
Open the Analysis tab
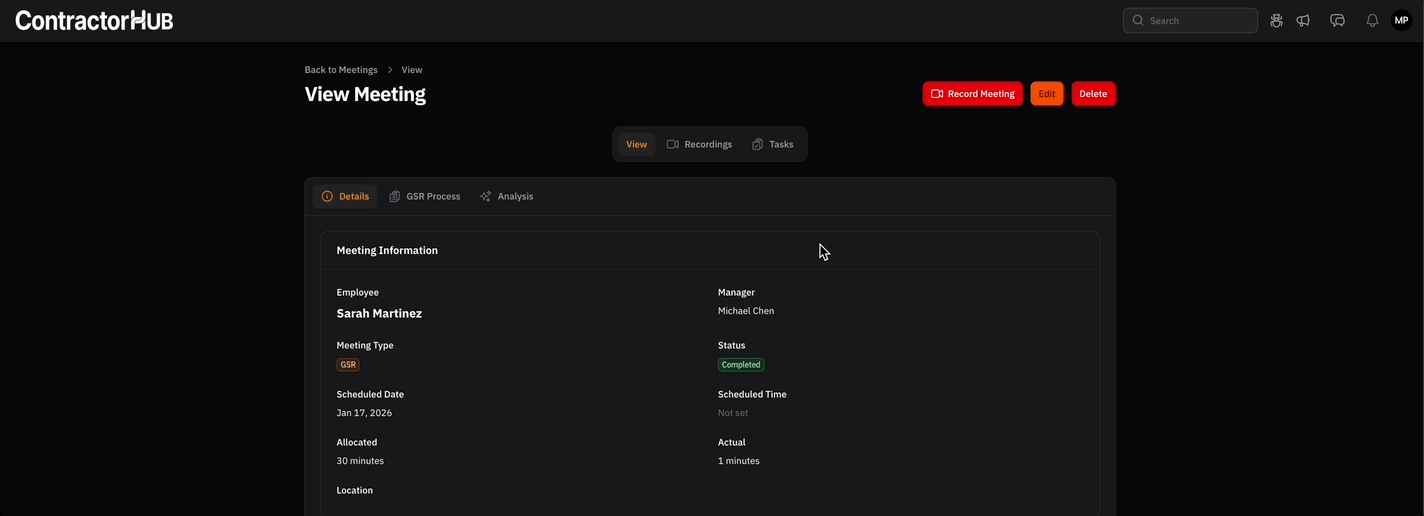pos(506,196)
